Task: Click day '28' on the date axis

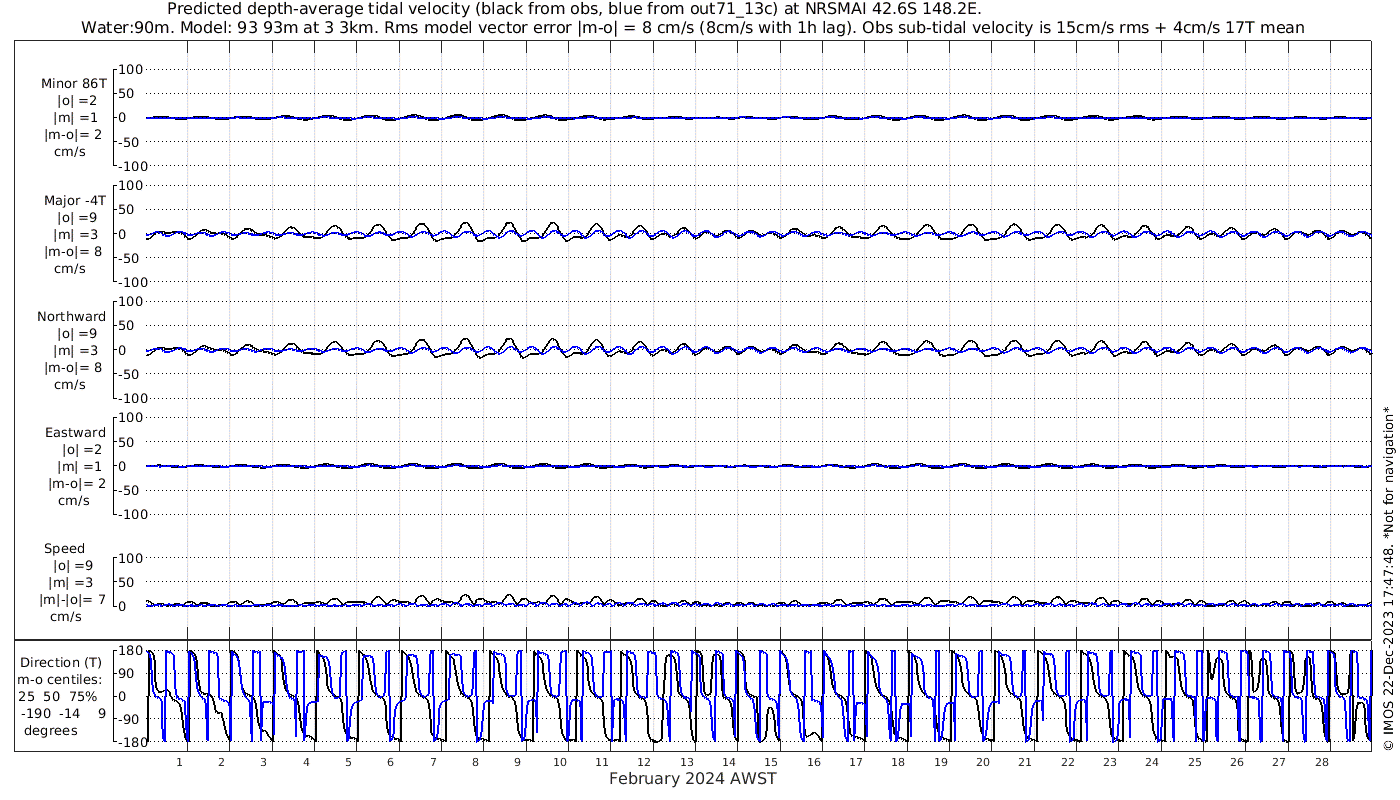Action: [x=1321, y=762]
